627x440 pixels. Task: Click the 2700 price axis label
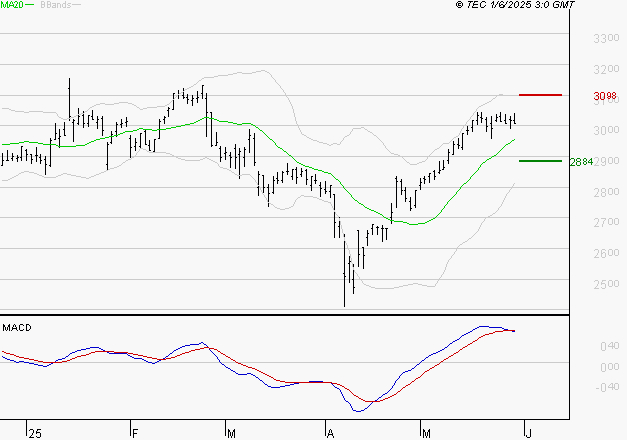click(x=606, y=222)
